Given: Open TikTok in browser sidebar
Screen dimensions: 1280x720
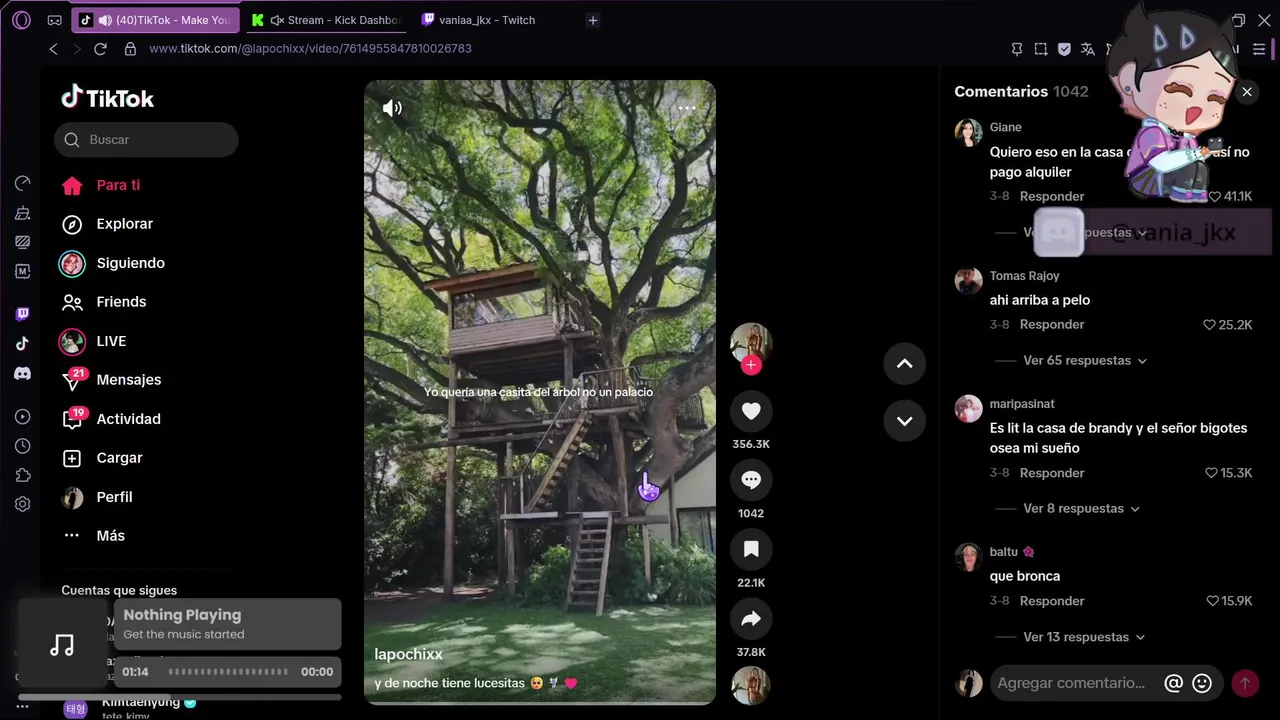Looking at the screenshot, I should (x=22, y=344).
